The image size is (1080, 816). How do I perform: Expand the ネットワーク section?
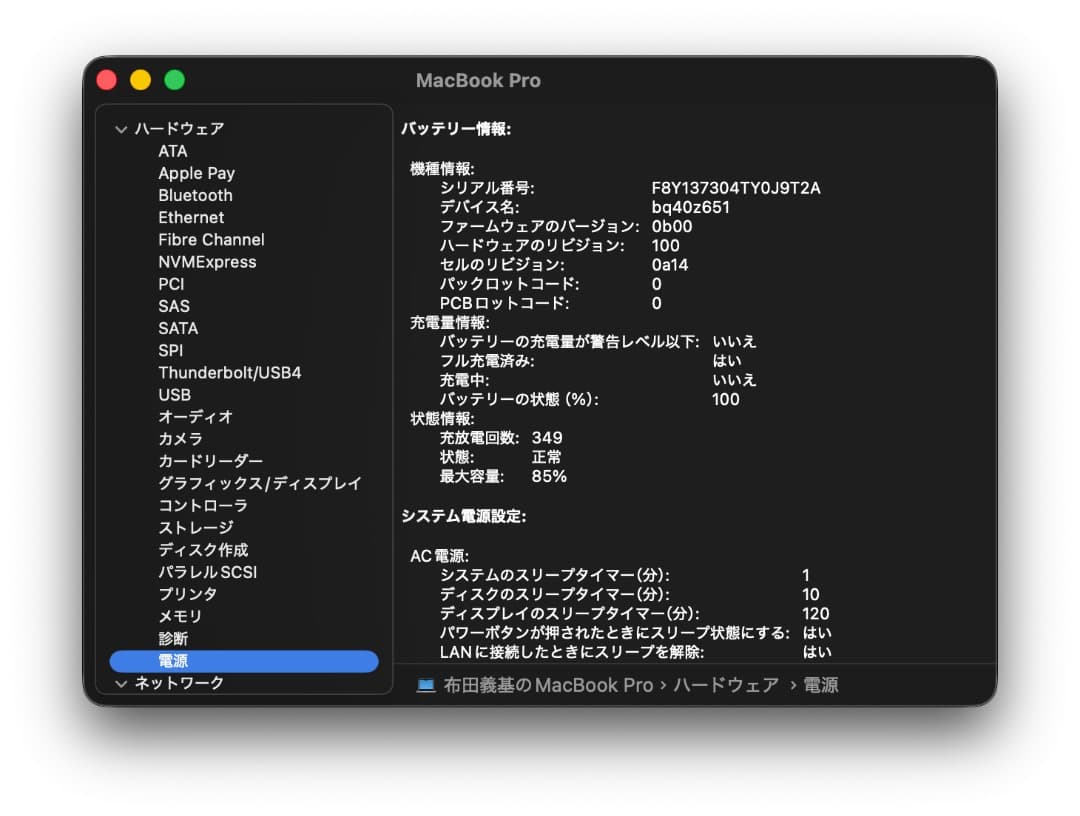(121, 683)
